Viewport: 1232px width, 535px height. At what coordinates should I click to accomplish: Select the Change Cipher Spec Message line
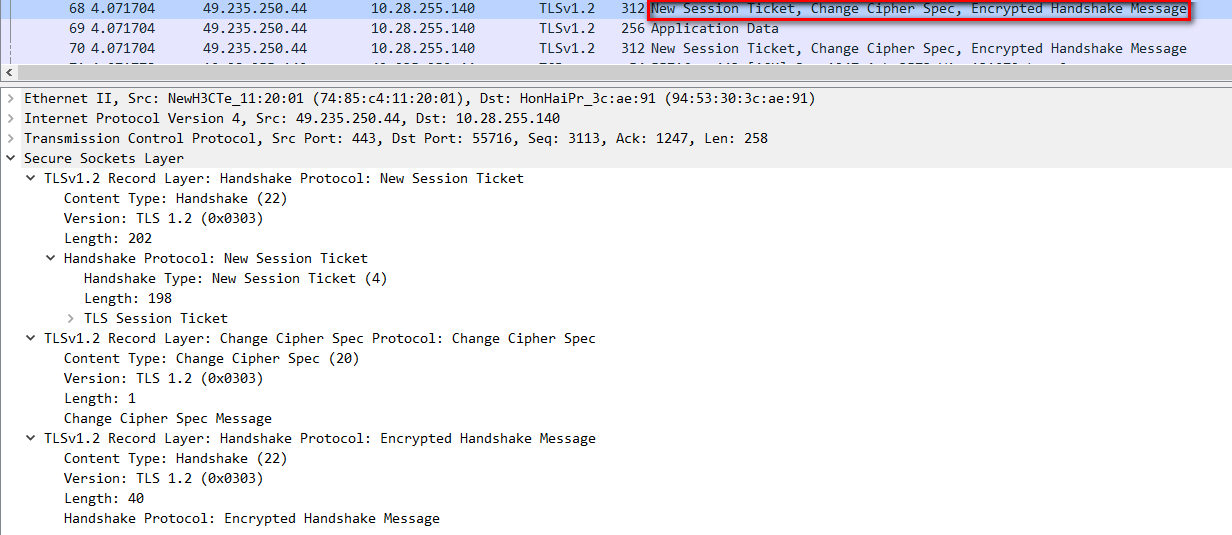pos(167,418)
